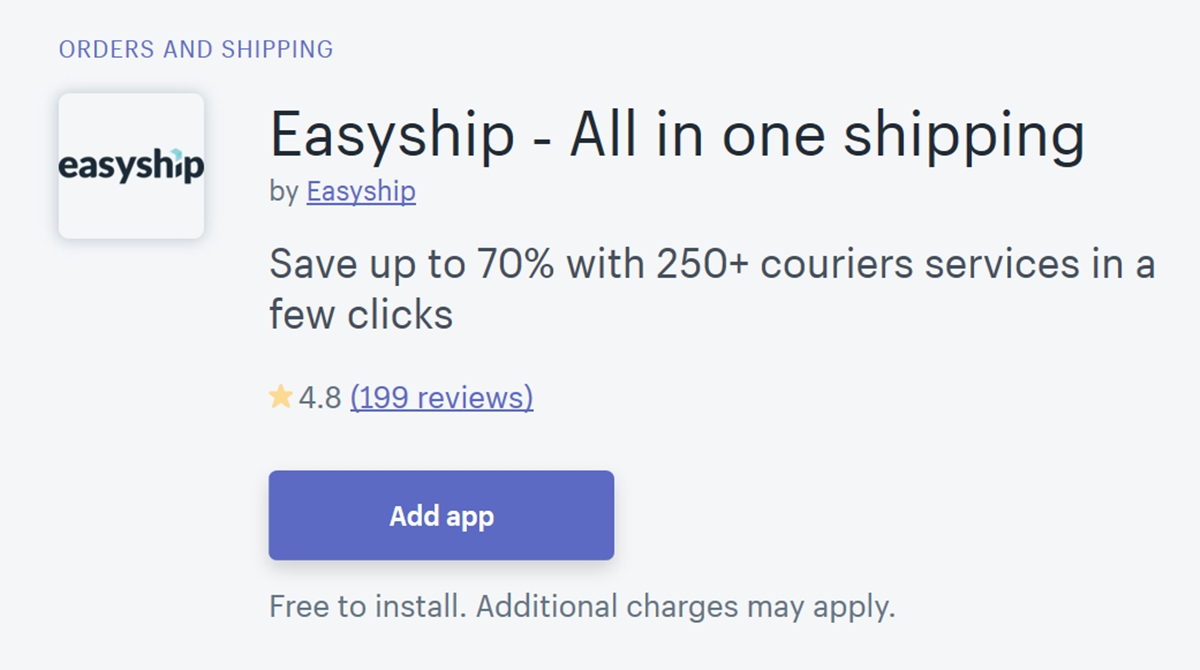Open the Easyship developer link
The width and height of the screenshot is (1200, 670).
[361, 191]
